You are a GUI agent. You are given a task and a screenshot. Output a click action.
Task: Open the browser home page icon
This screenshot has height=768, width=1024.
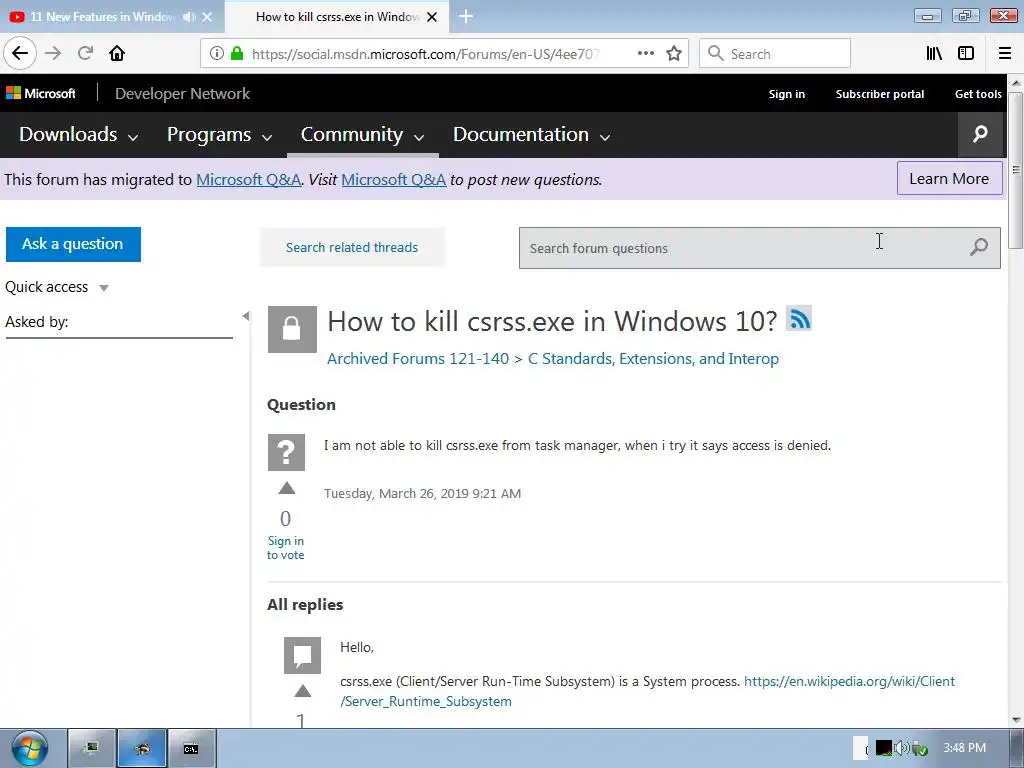point(117,53)
